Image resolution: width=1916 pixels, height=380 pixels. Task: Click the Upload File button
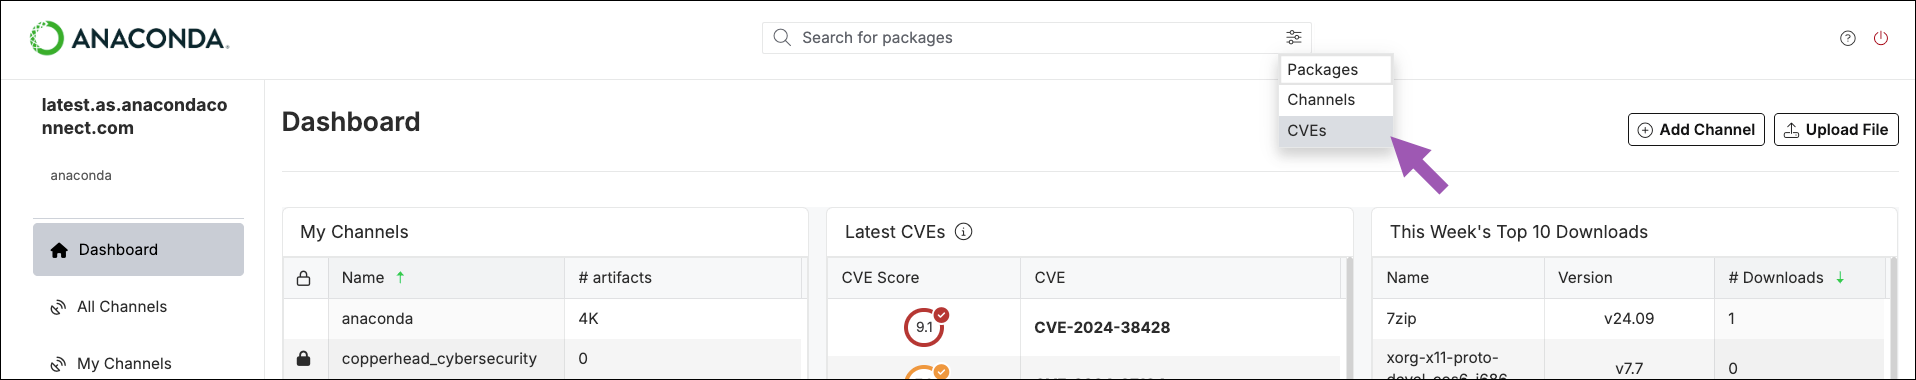pos(1836,130)
